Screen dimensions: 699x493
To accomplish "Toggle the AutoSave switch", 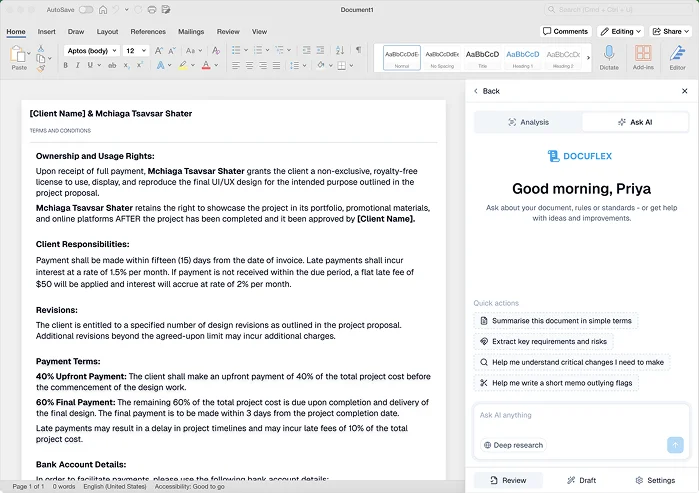I will pyautogui.click(x=85, y=9).
